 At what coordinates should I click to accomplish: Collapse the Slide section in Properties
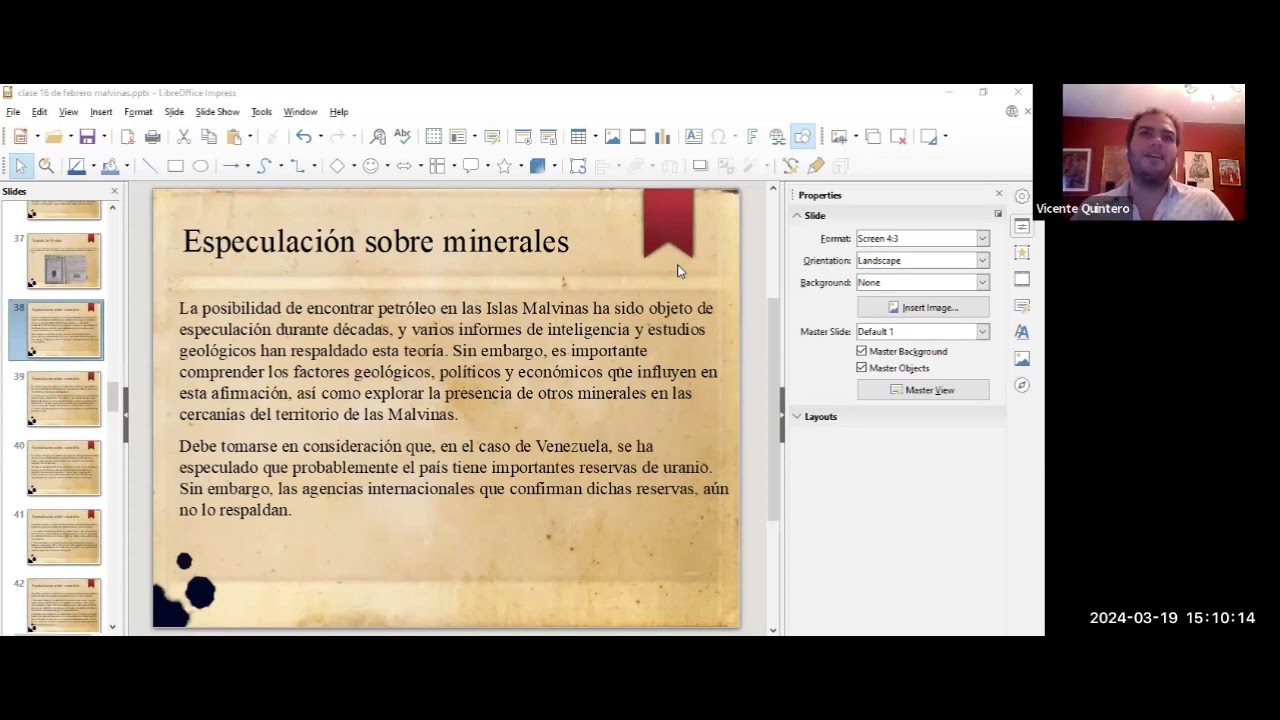(x=809, y=215)
